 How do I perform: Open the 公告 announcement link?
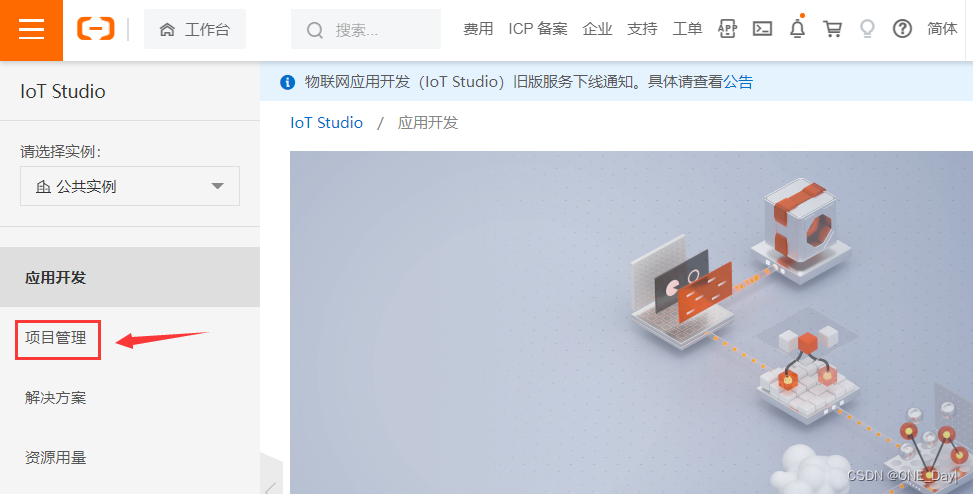(x=738, y=82)
